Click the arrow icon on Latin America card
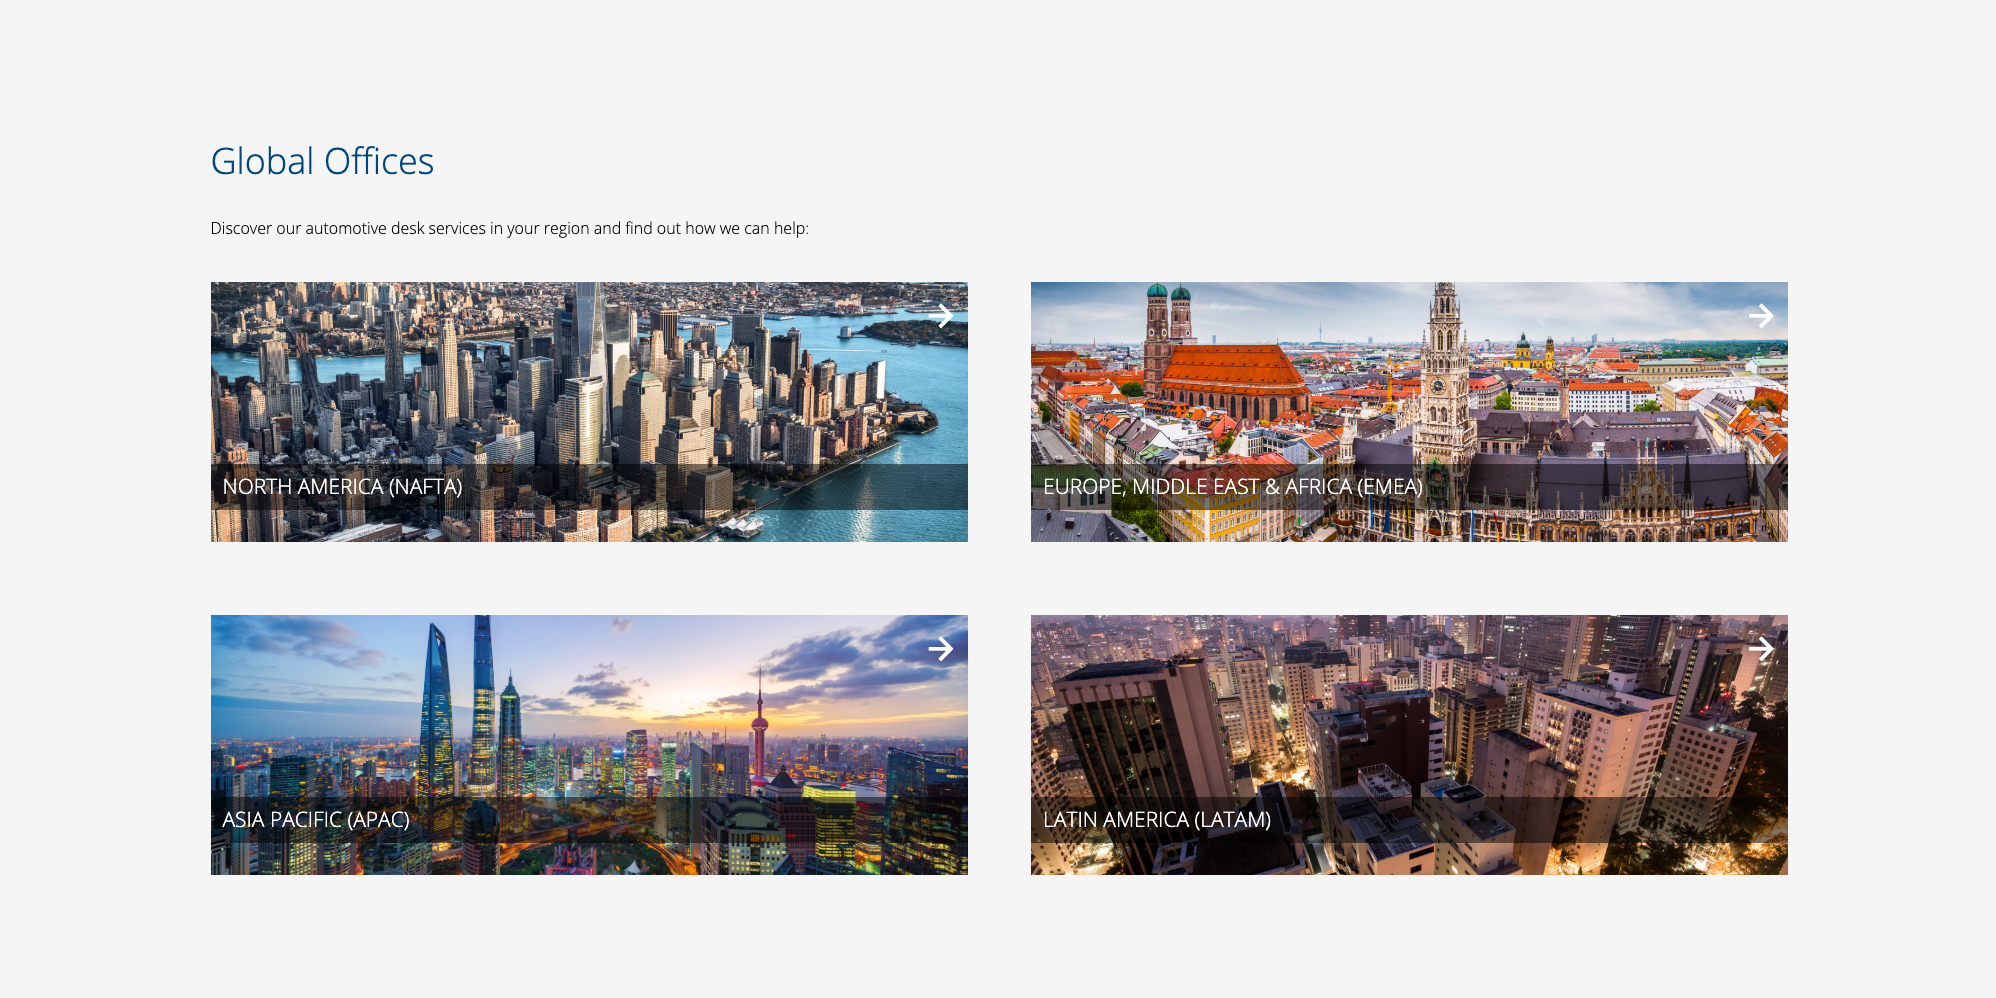Screen dimensions: 1996x998 1760,649
